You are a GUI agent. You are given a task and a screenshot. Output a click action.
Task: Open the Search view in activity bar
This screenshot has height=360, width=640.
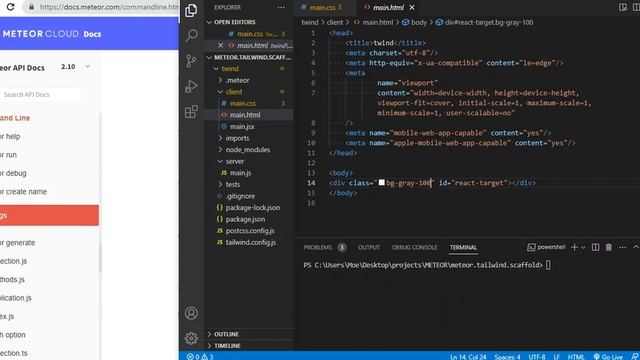(x=191, y=35)
